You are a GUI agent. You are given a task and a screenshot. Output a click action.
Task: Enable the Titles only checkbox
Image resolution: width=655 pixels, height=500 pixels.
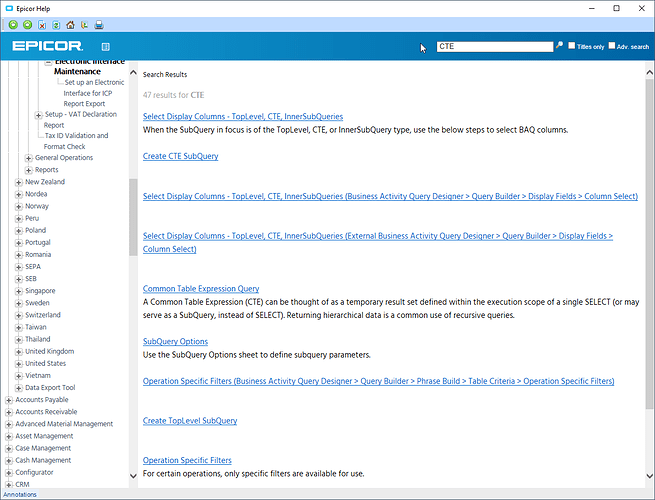571,46
